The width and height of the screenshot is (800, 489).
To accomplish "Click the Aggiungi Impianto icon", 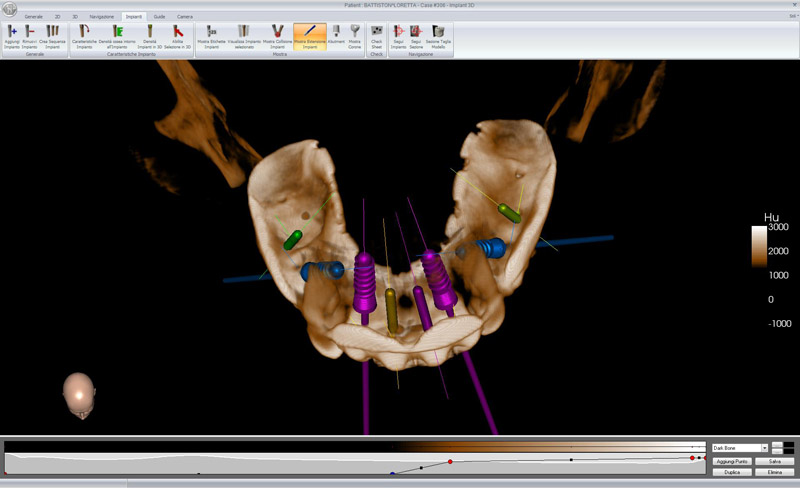I will [x=12, y=36].
